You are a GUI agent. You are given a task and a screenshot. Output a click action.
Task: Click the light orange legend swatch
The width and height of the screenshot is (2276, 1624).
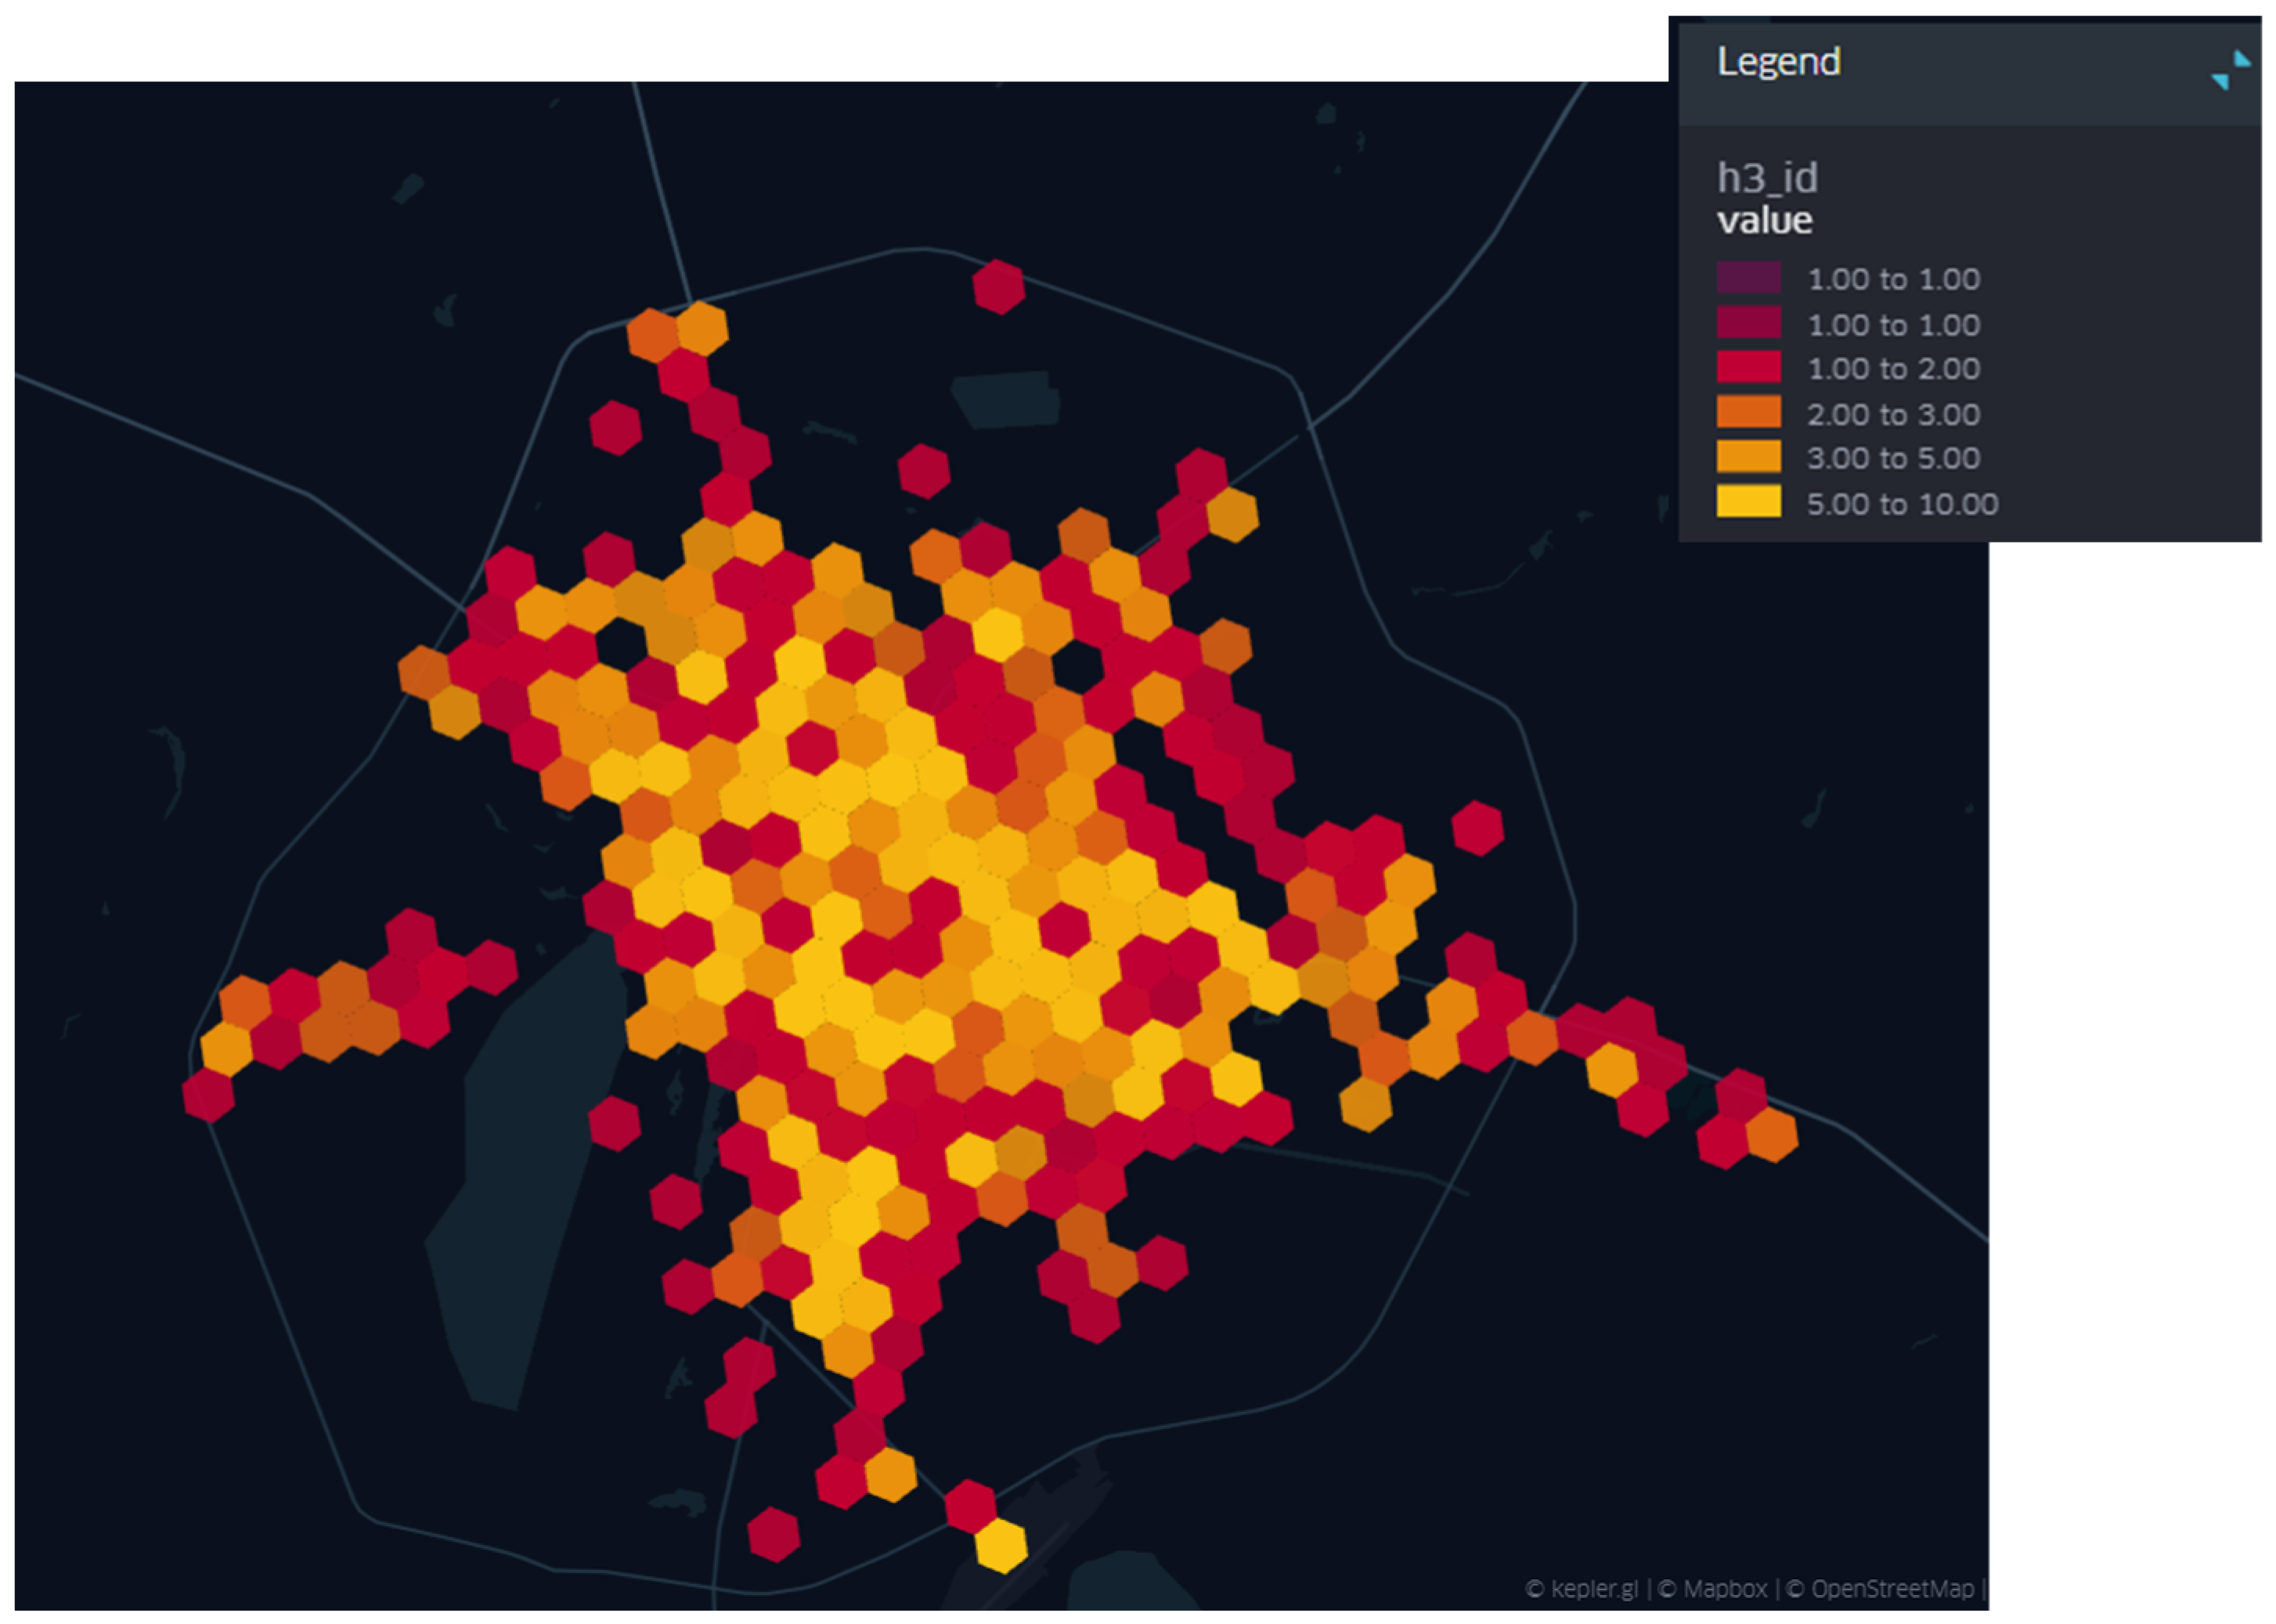[1748, 457]
